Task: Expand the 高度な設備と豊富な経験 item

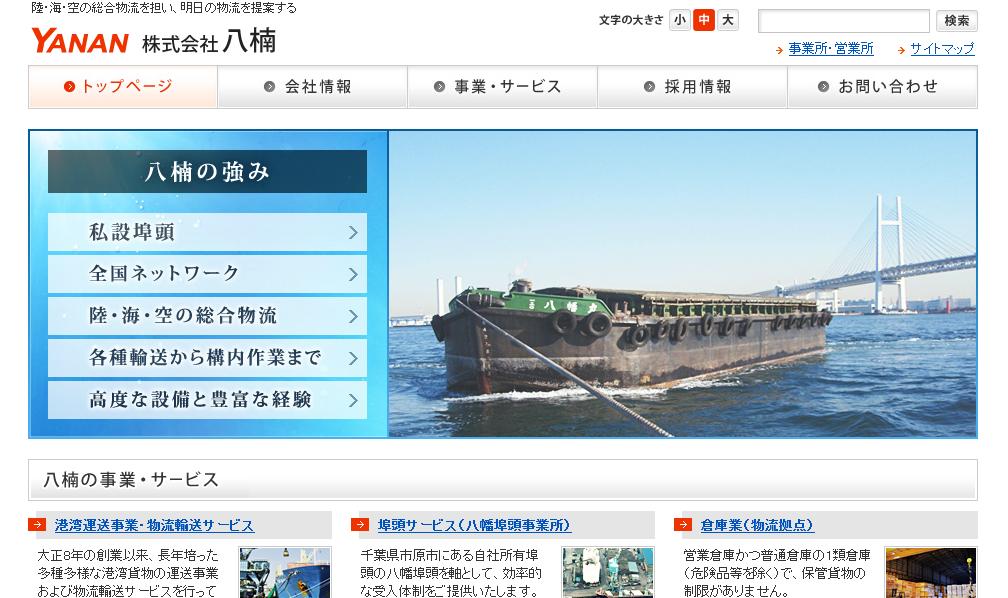Action: click(x=207, y=400)
